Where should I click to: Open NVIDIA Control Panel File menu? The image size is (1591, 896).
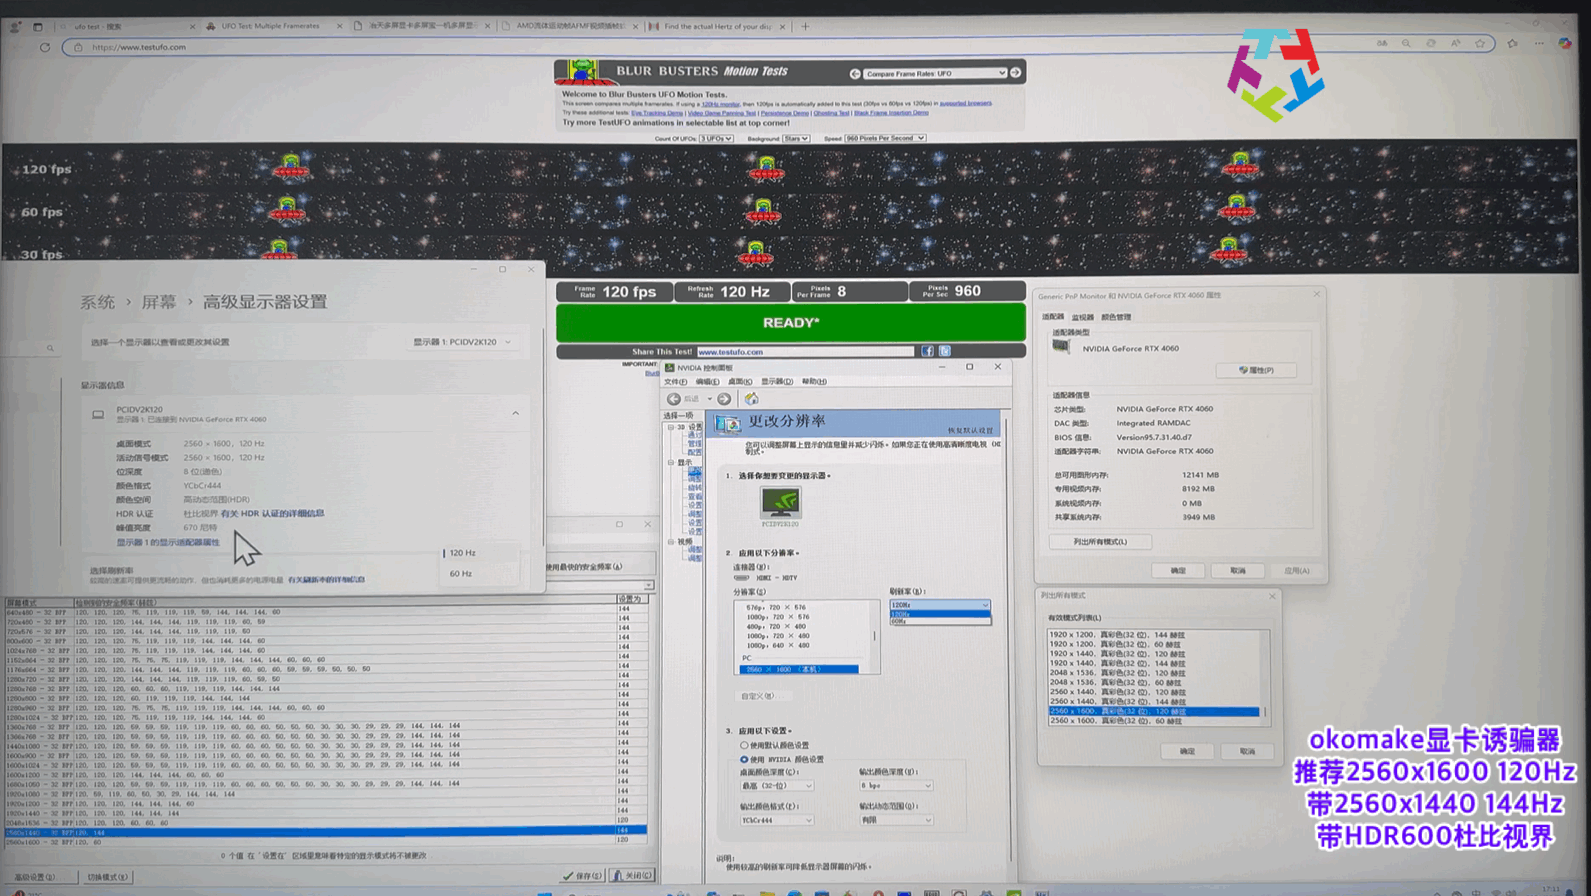[676, 382]
